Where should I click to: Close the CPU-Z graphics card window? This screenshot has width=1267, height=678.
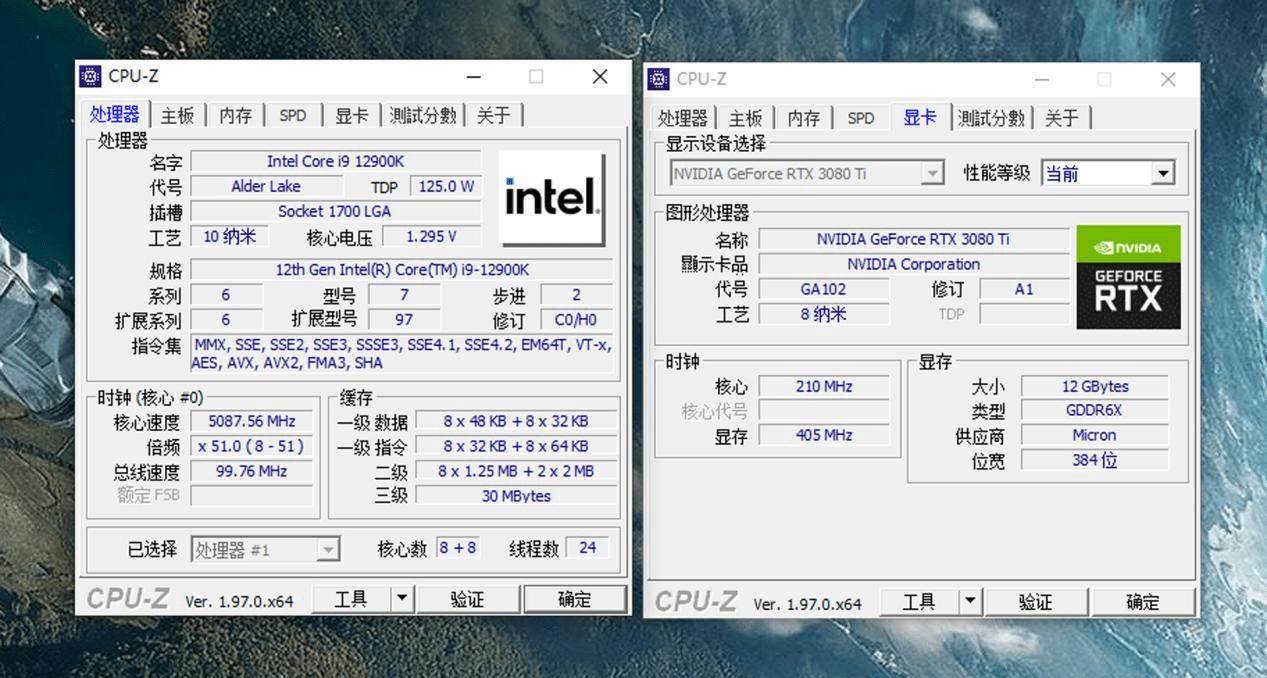pos(1167,79)
